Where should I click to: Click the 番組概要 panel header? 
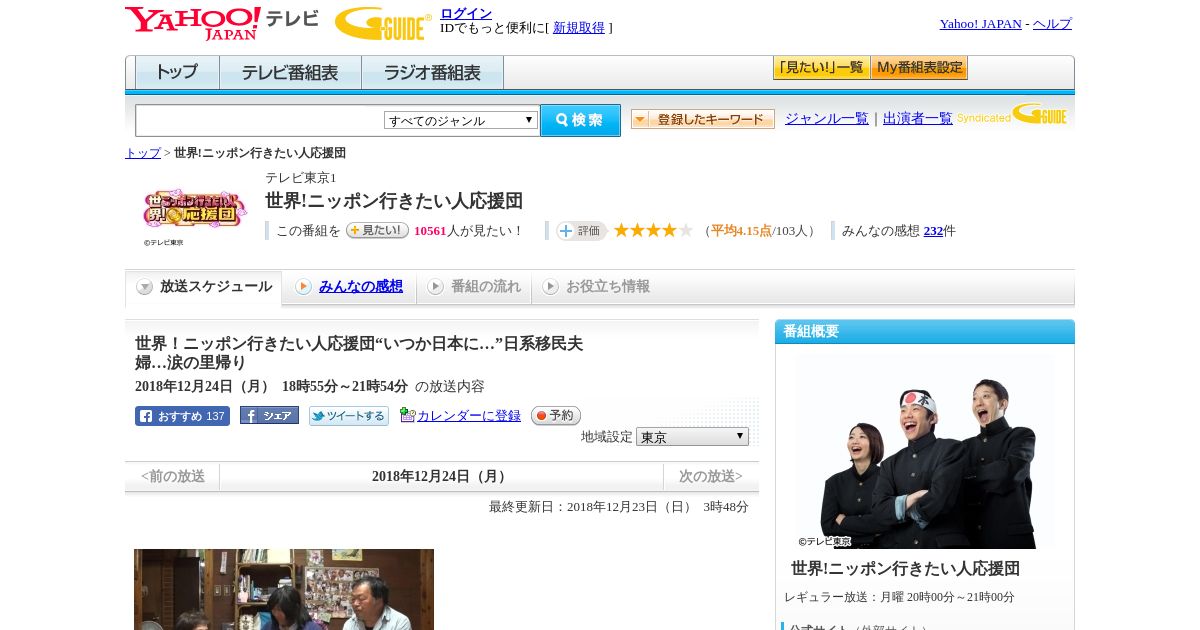coord(925,332)
